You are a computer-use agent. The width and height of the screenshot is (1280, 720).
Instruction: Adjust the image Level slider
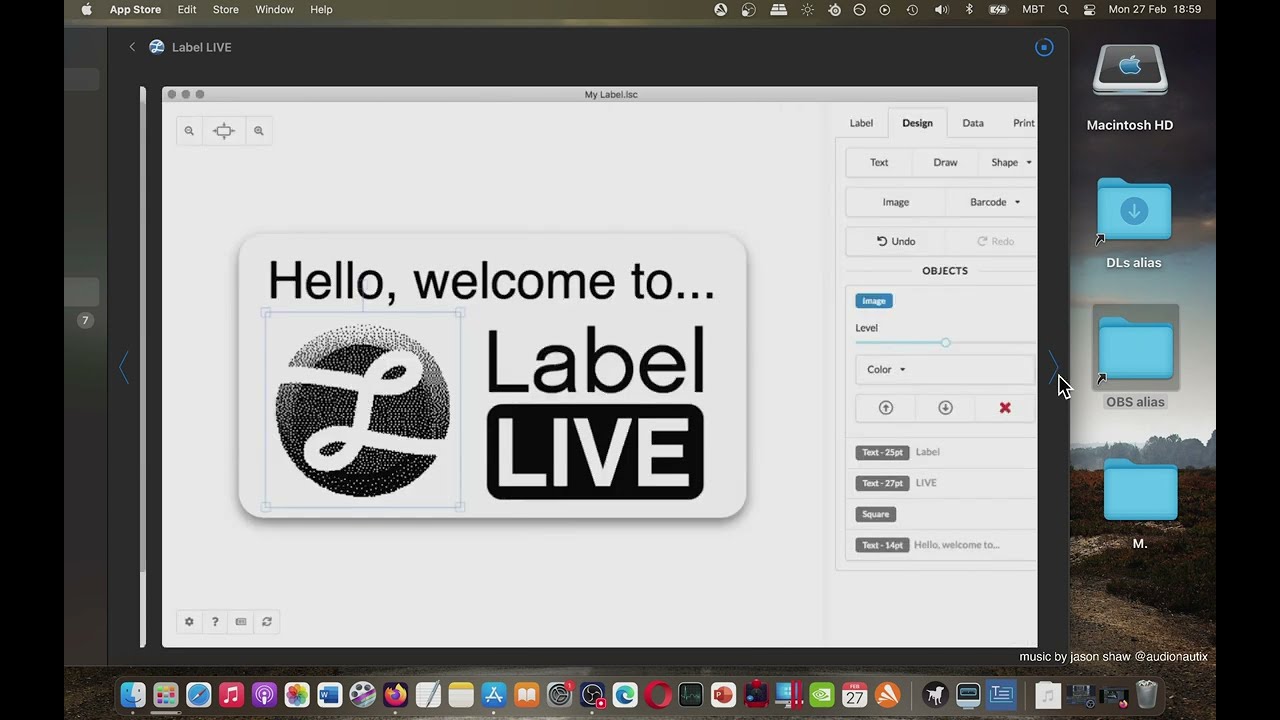[945, 343]
